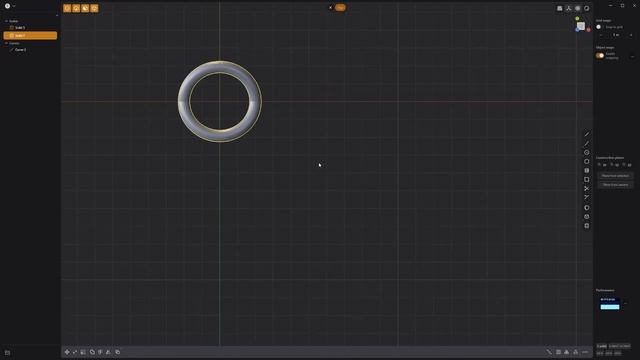Toggle solid selection mode icon
The height and width of the screenshot is (360, 640).
tap(94, 8)
